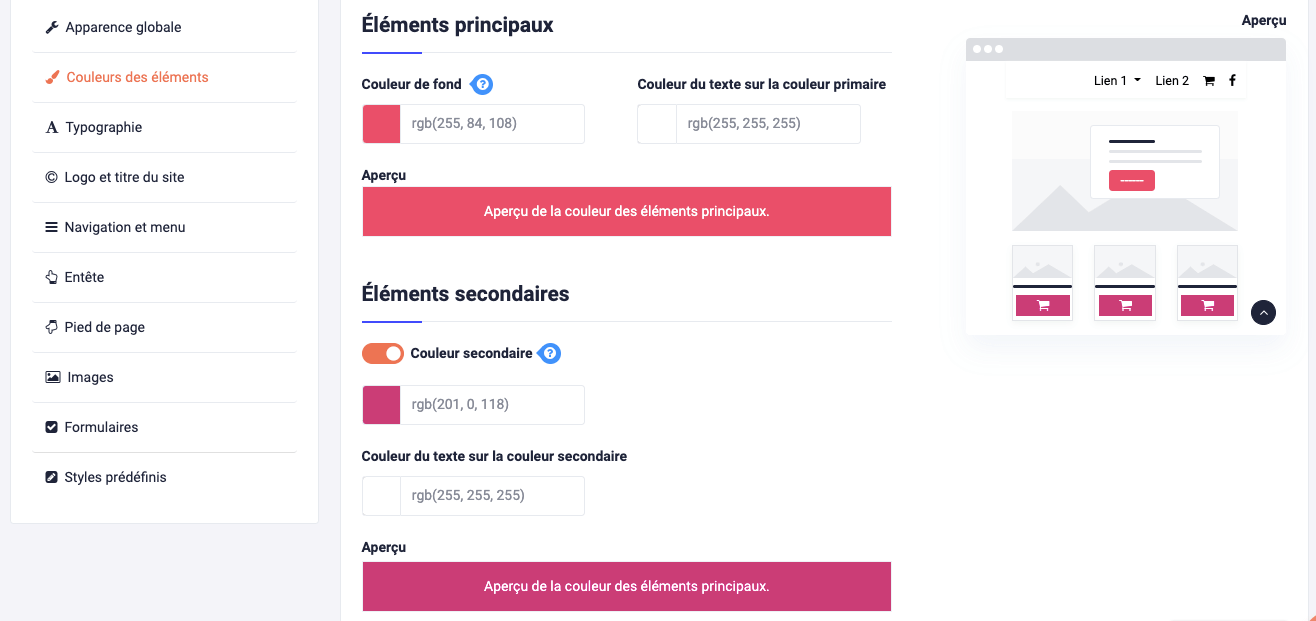Click a cart button under a product thumbnail
The height and width of the screenshot is (621, 1316).
1042,305
